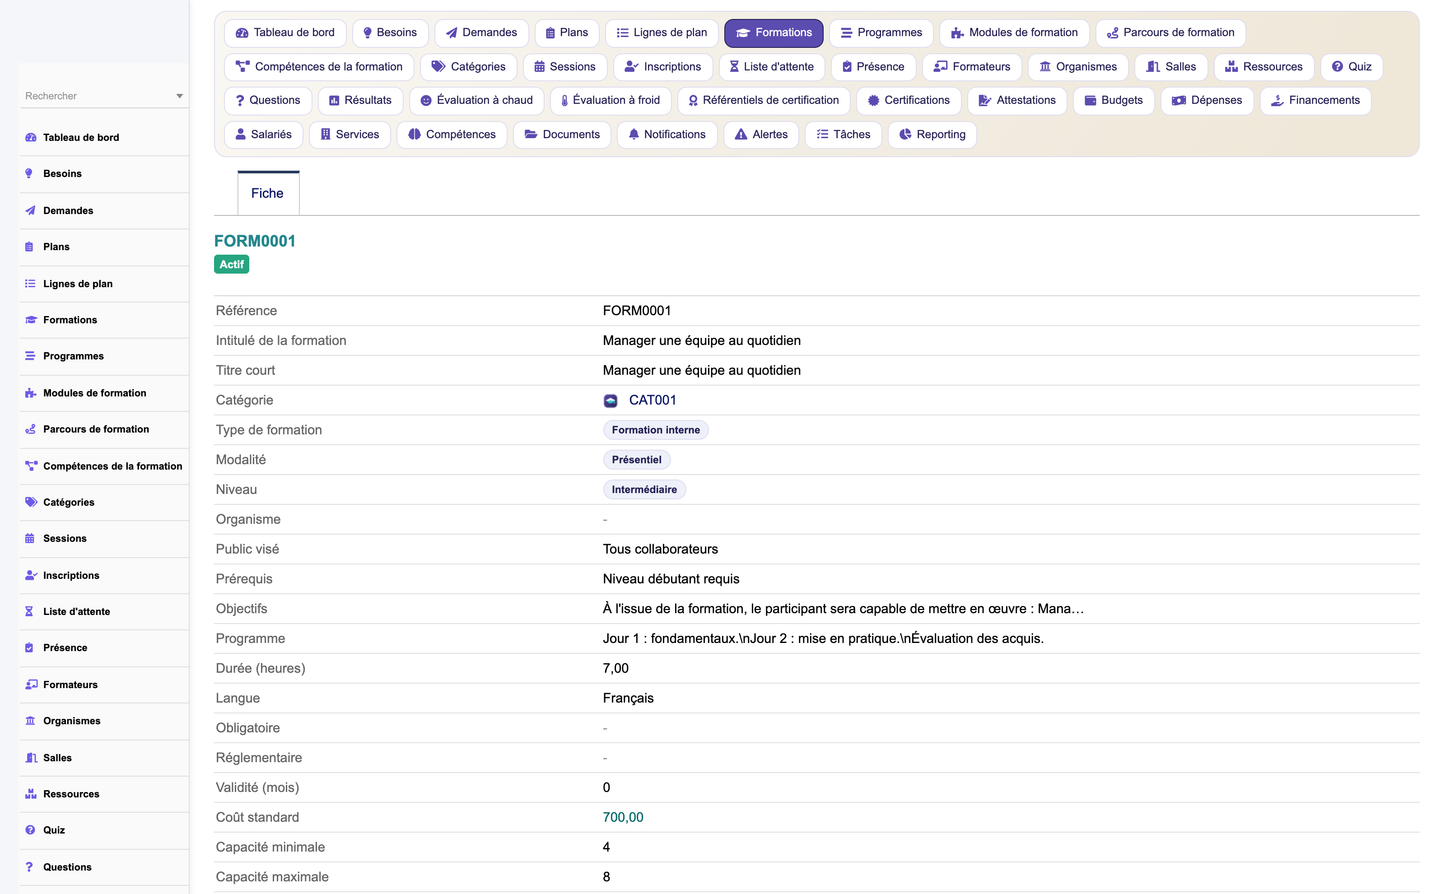Screen dimensions: 1445x894
Task: Click the Intermédiaire level tag
Action: (644, 490)
